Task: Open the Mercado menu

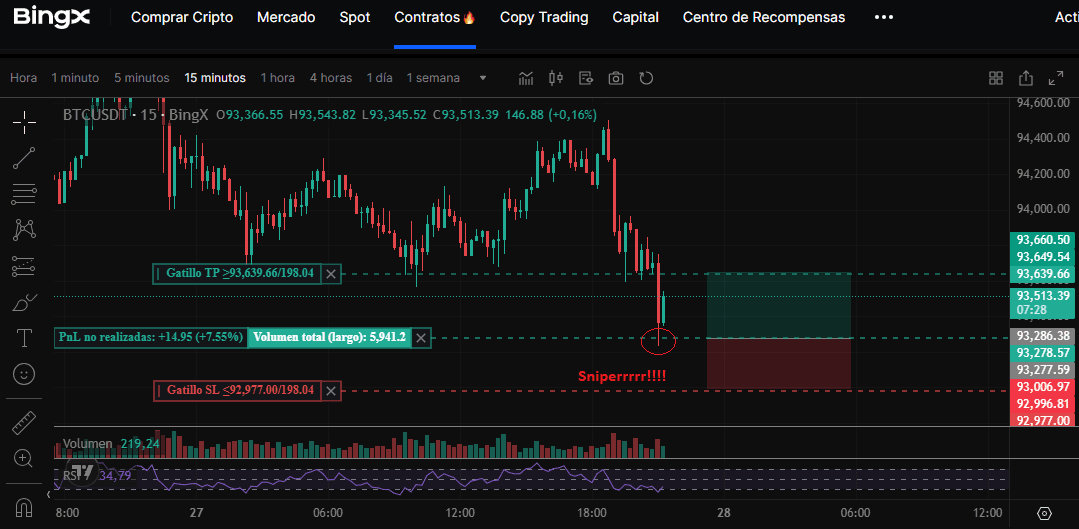Action: tap(286, 17)
